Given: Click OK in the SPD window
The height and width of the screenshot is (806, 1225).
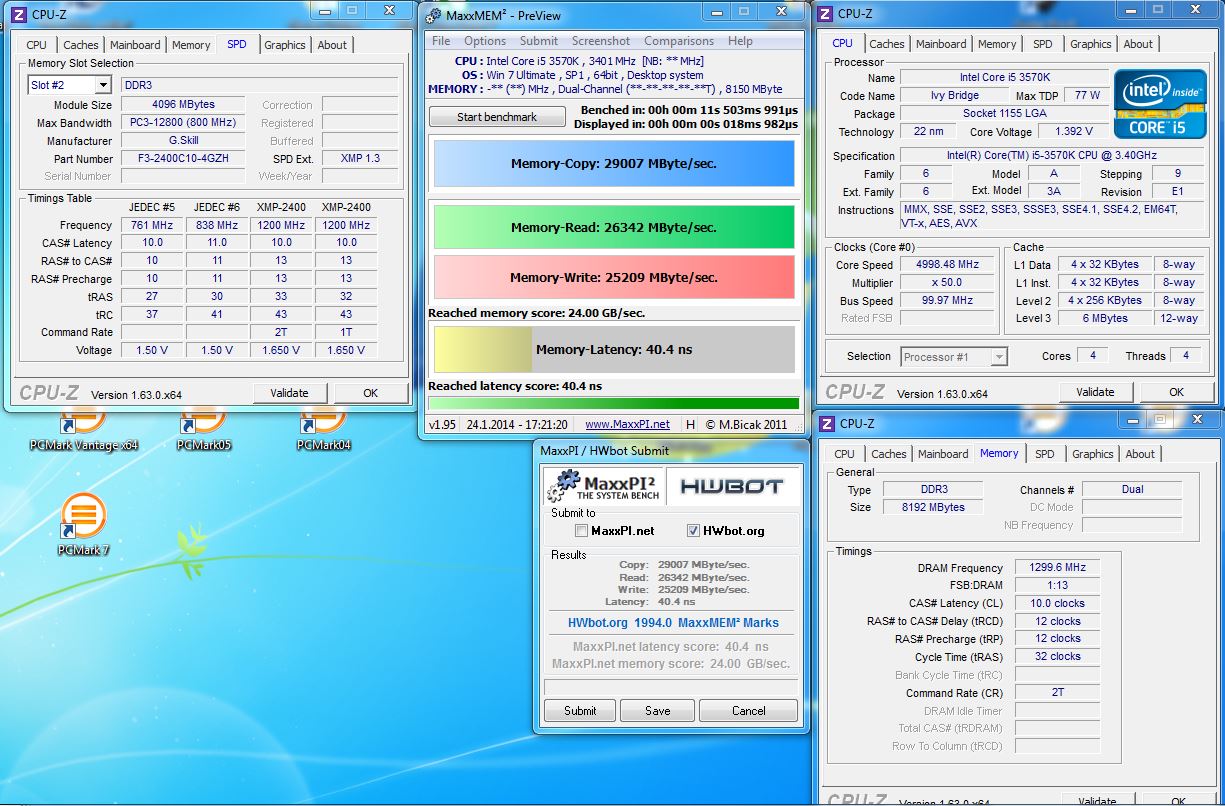Looking at the screenshot, I should pos(370,393).
